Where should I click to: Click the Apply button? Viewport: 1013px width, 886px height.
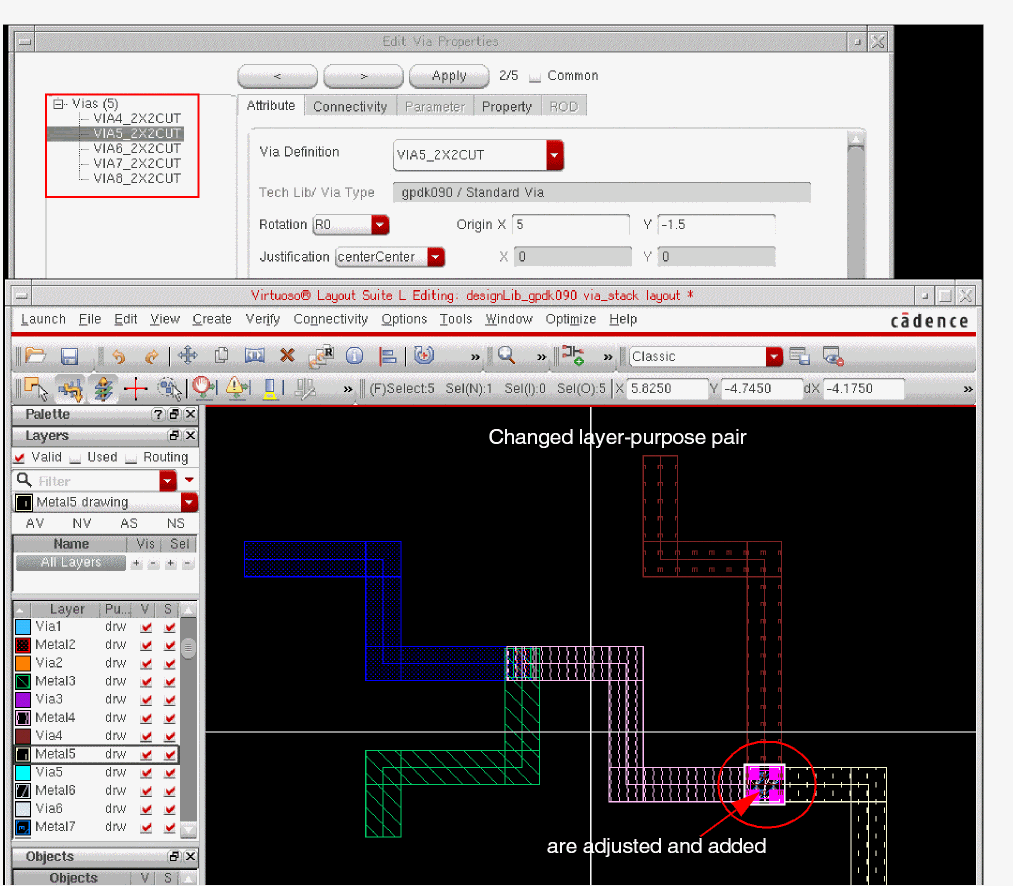[449, 76]
